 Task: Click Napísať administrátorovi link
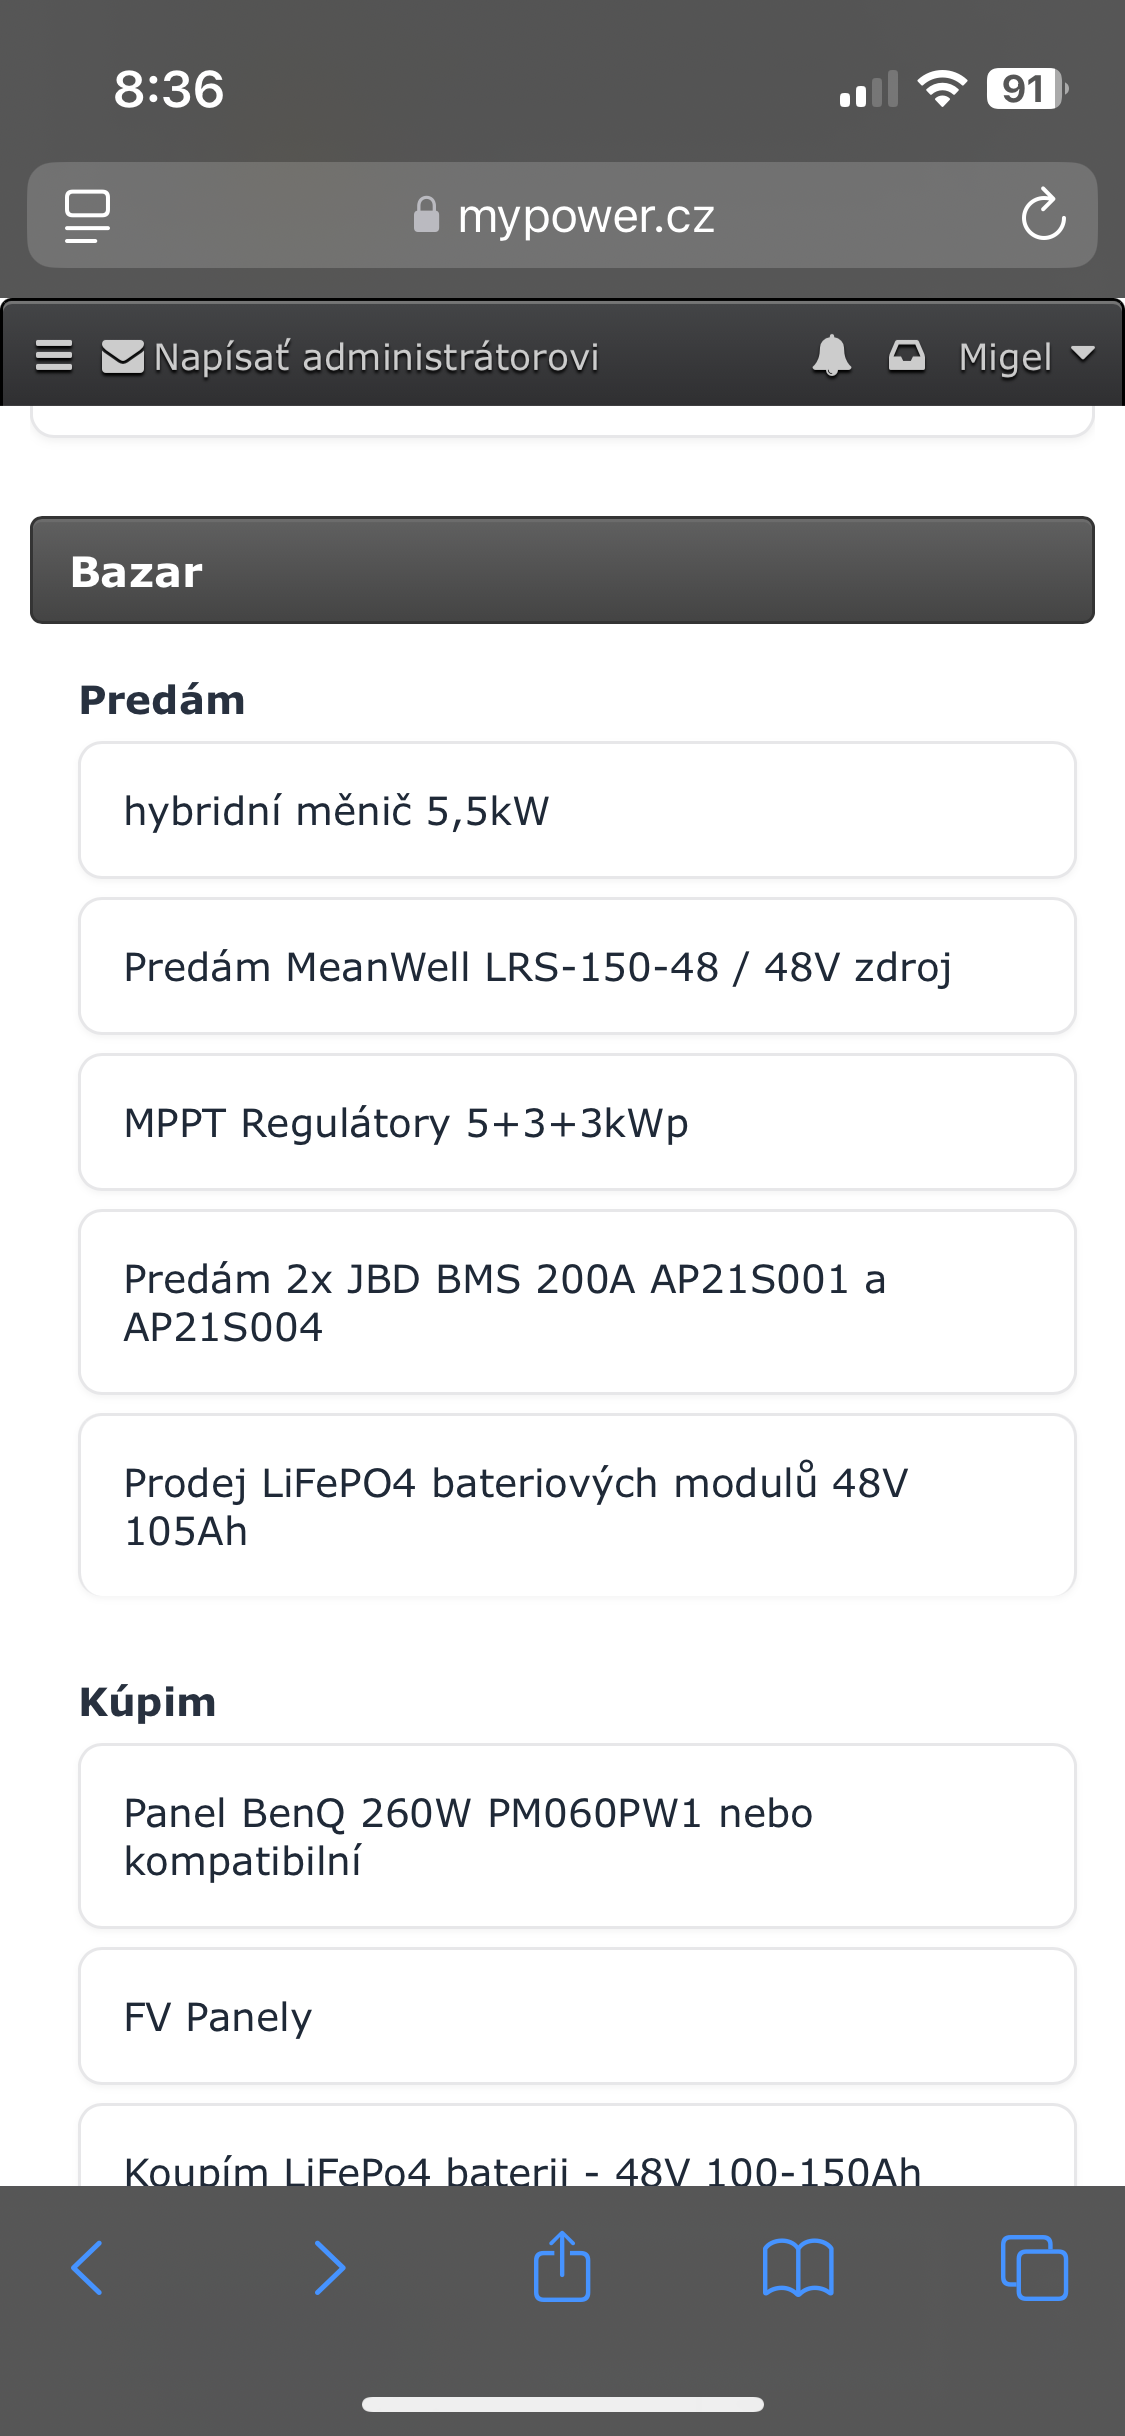(376, 357)
